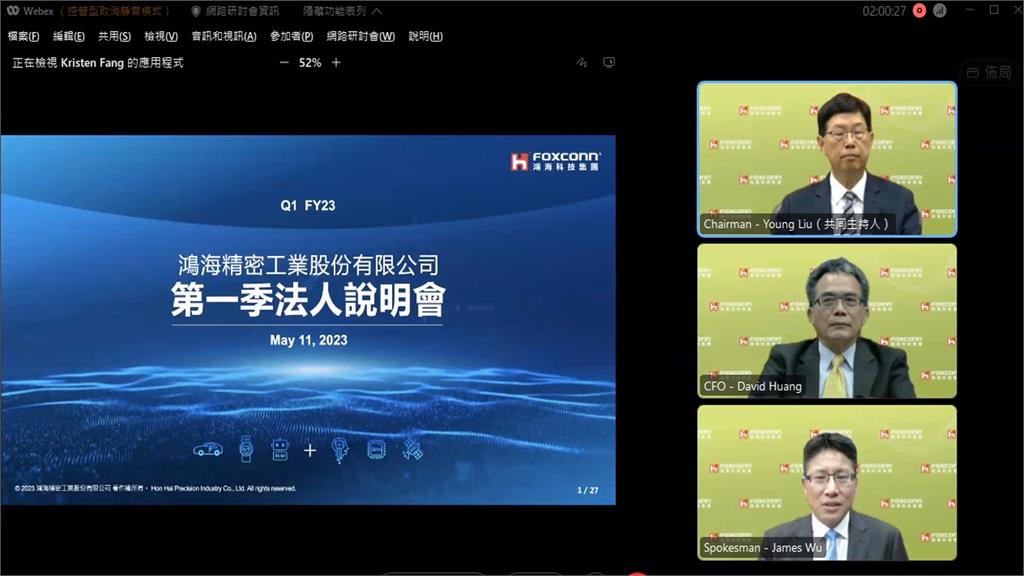Open the 音訊和視訊(A) menu
The image size is (1024, 576).
click(224, 37)
